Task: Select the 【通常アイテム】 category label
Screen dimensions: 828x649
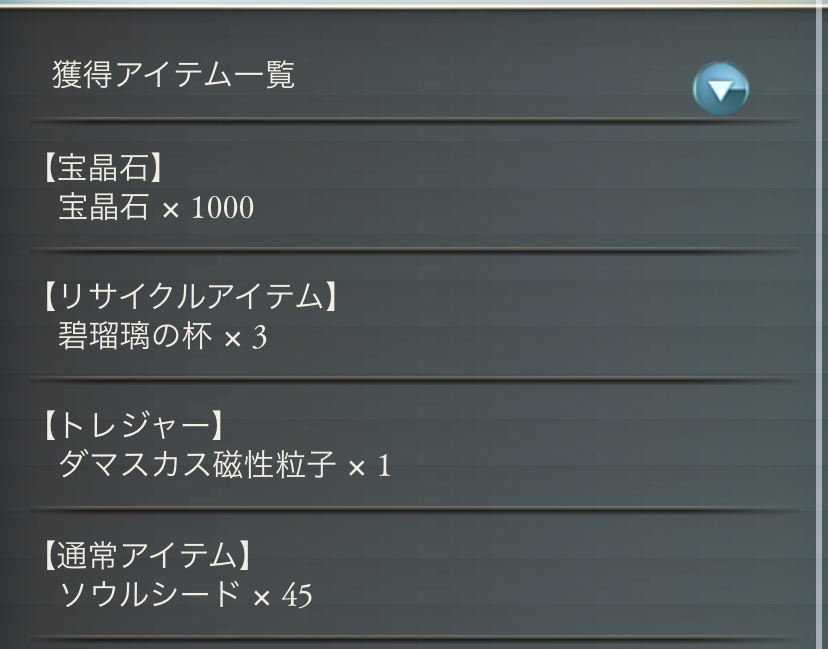Action: coord(145,555)
